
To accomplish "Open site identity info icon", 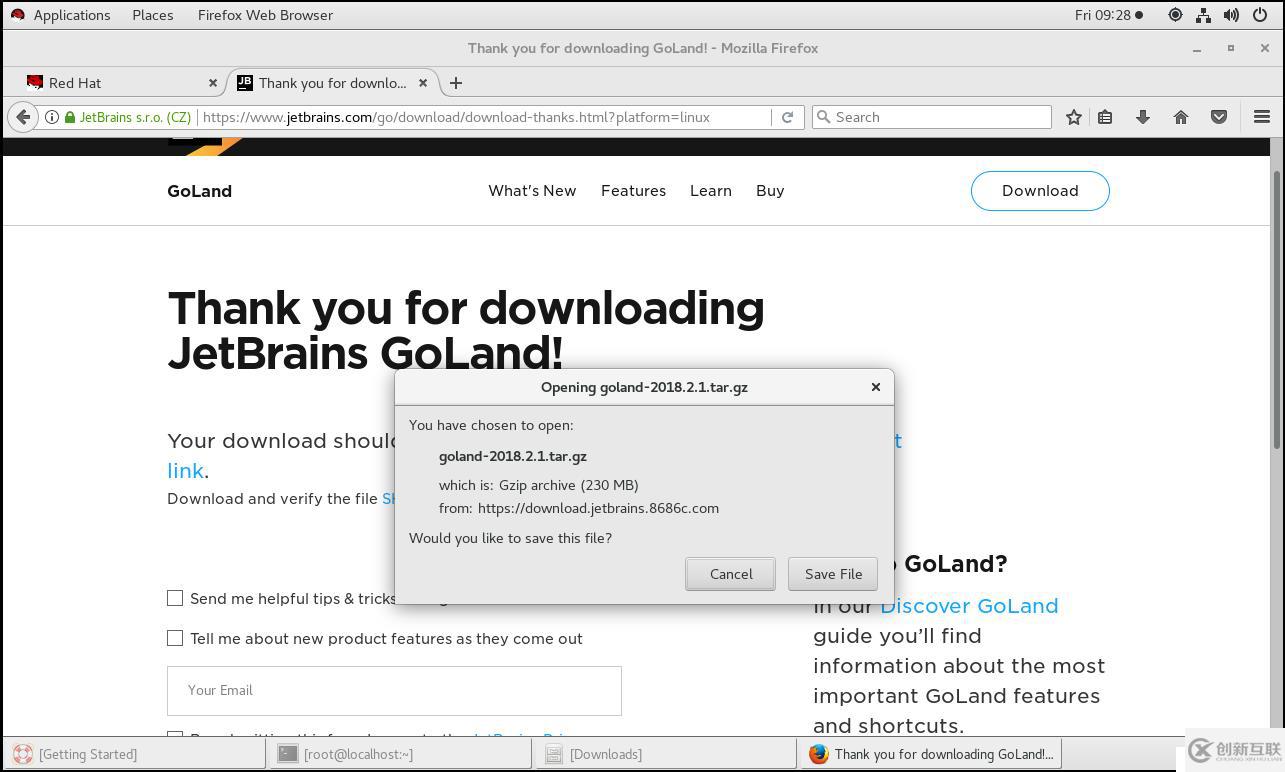I will click(51, 117).
